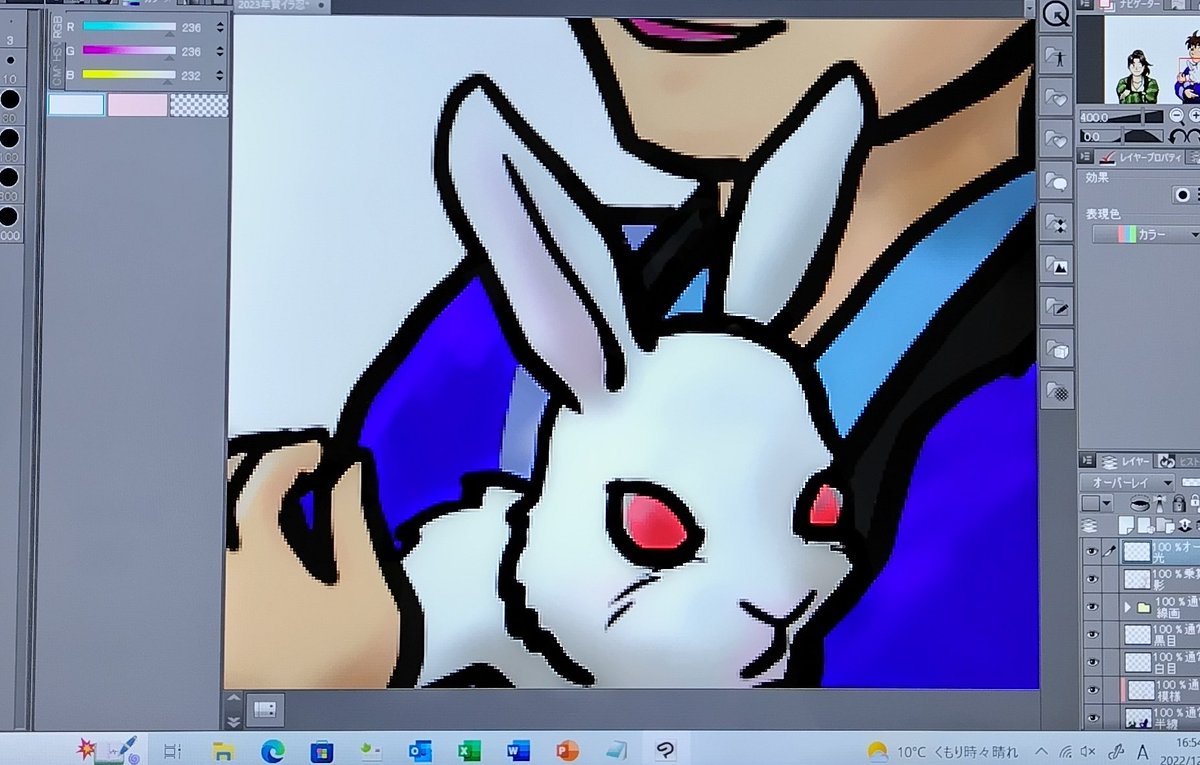Expand the 線画 layer folder
Image resolution: width=1200 pixels, height=765 pixels.
[1128, 607]
